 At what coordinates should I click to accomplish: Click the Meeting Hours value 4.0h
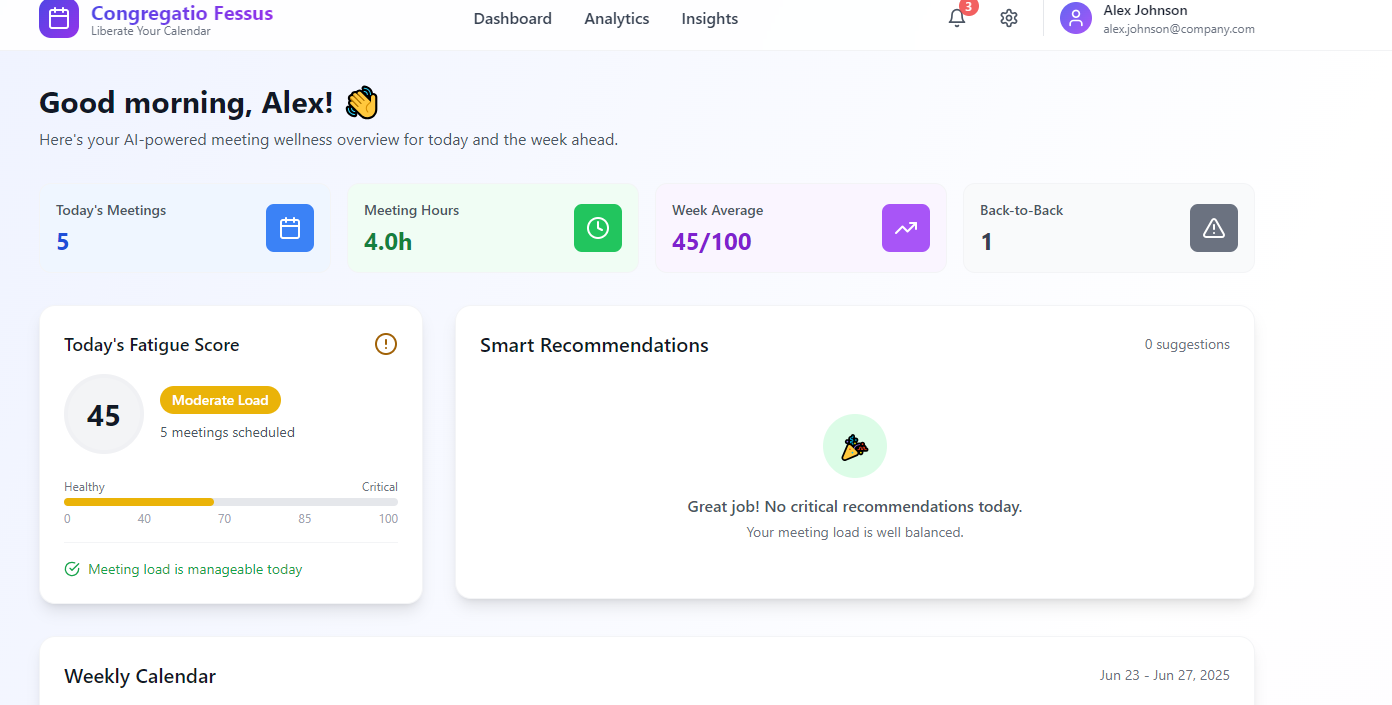coord(388,242)
